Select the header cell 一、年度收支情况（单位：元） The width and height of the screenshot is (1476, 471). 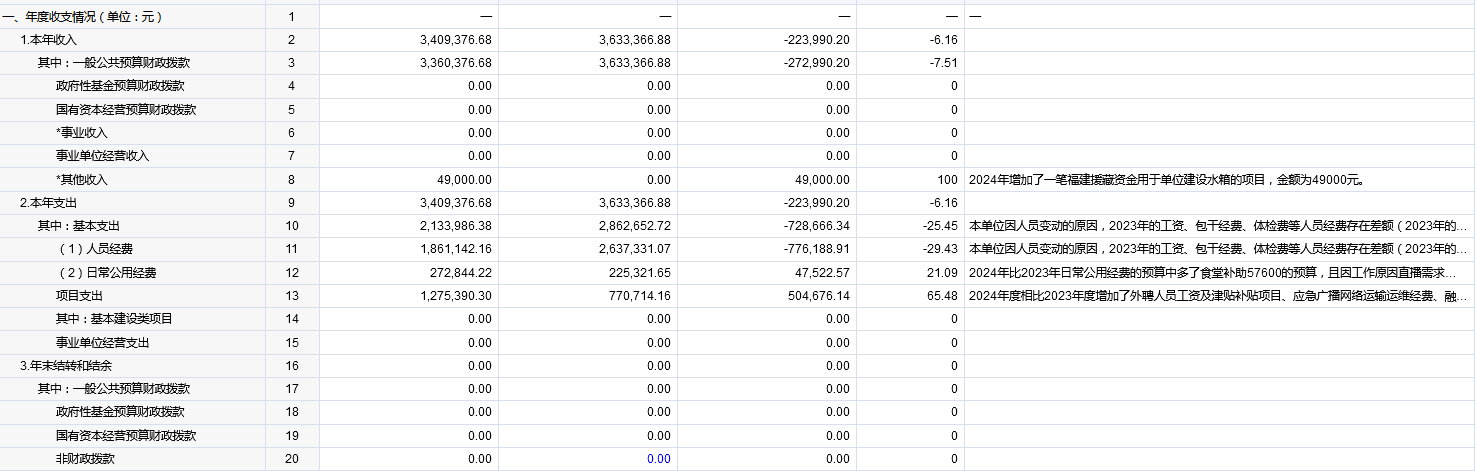83,17
